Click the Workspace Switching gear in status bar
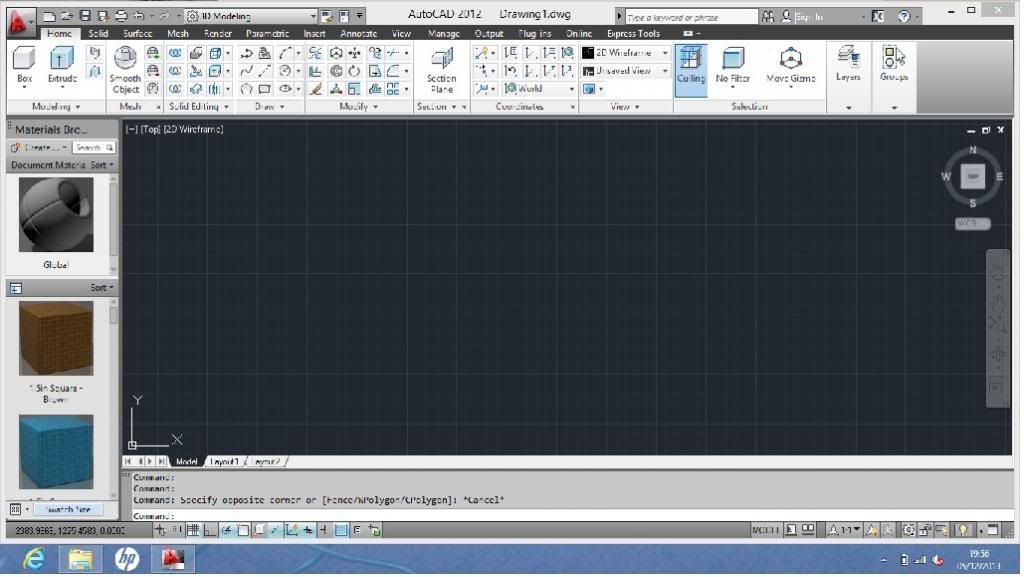 908,530
